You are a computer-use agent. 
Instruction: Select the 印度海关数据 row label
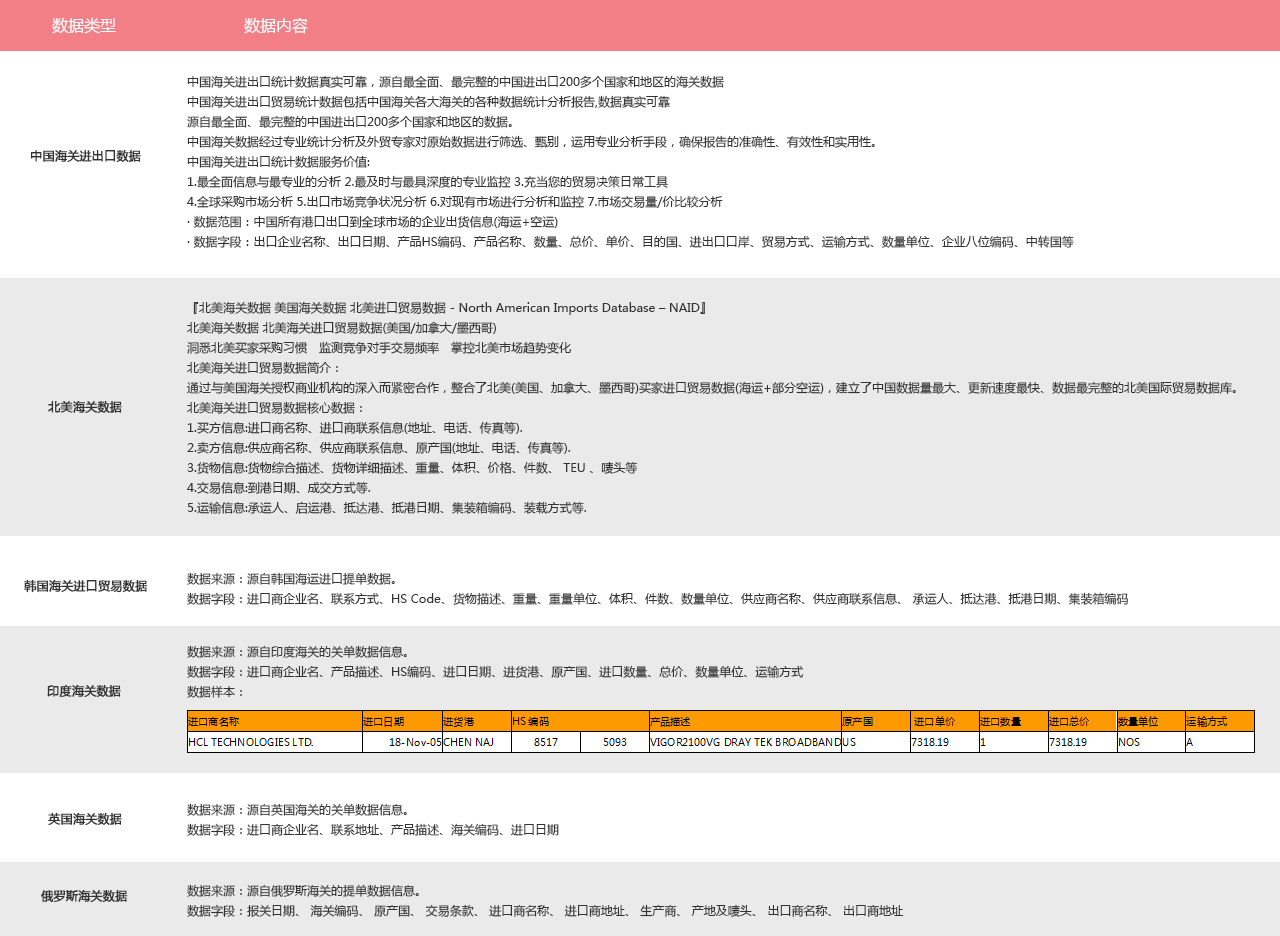pos(84,691)
